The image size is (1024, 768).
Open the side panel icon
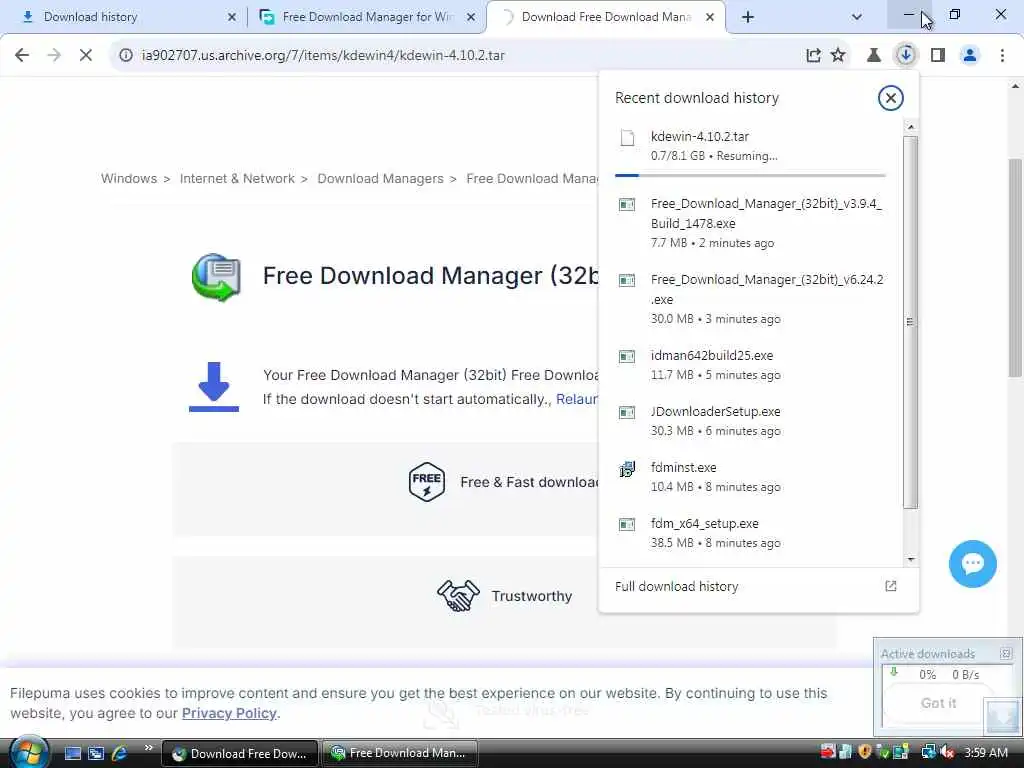pos(938,56)
